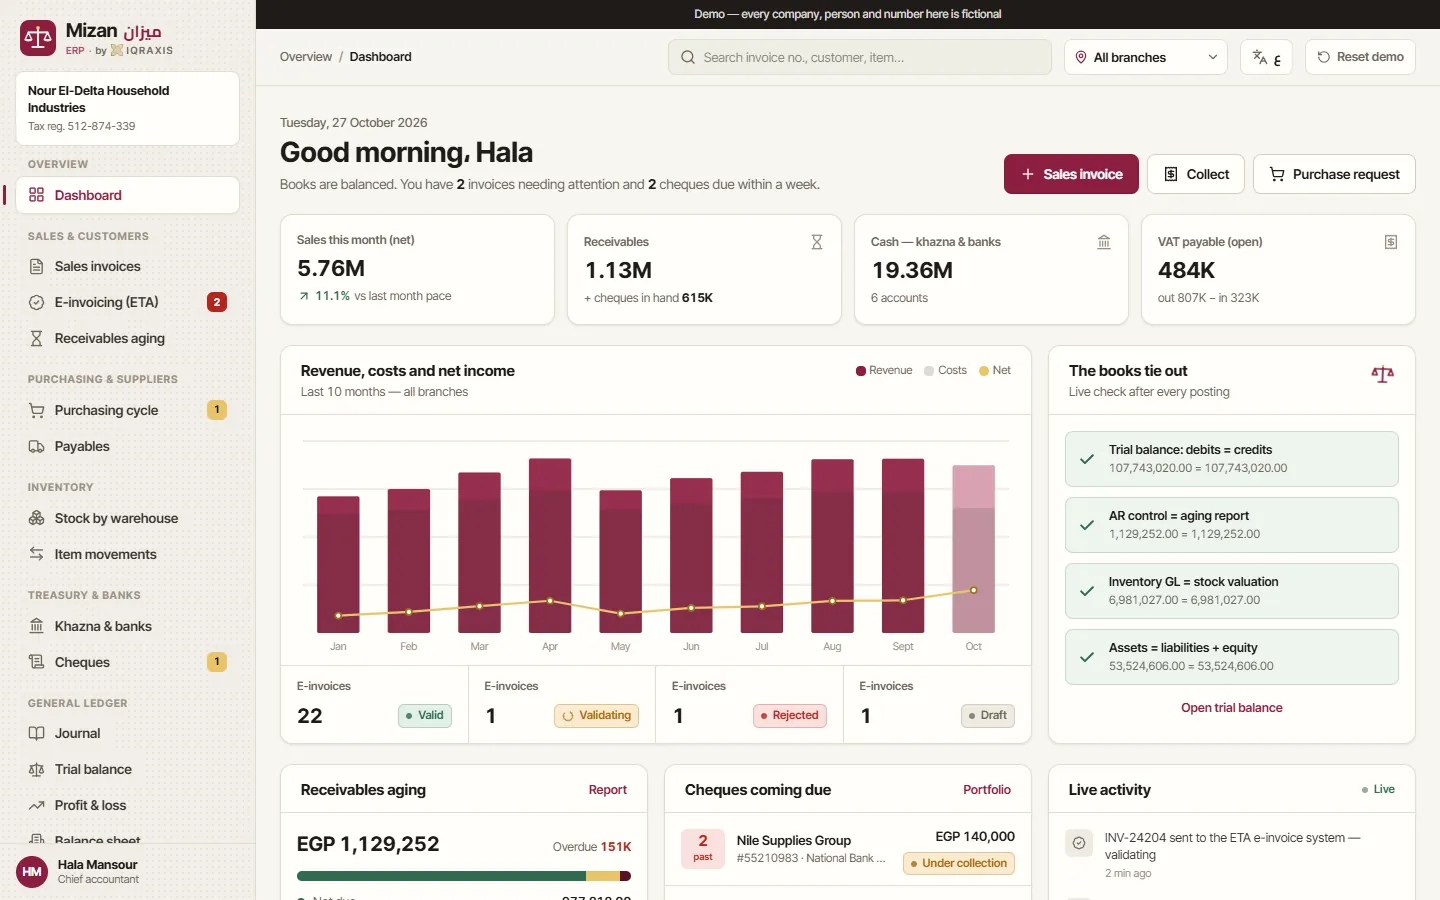This screenshot has height=900, width=1440.
Task: Click the Live indicator in Live activity
Action: [1378, 789]
